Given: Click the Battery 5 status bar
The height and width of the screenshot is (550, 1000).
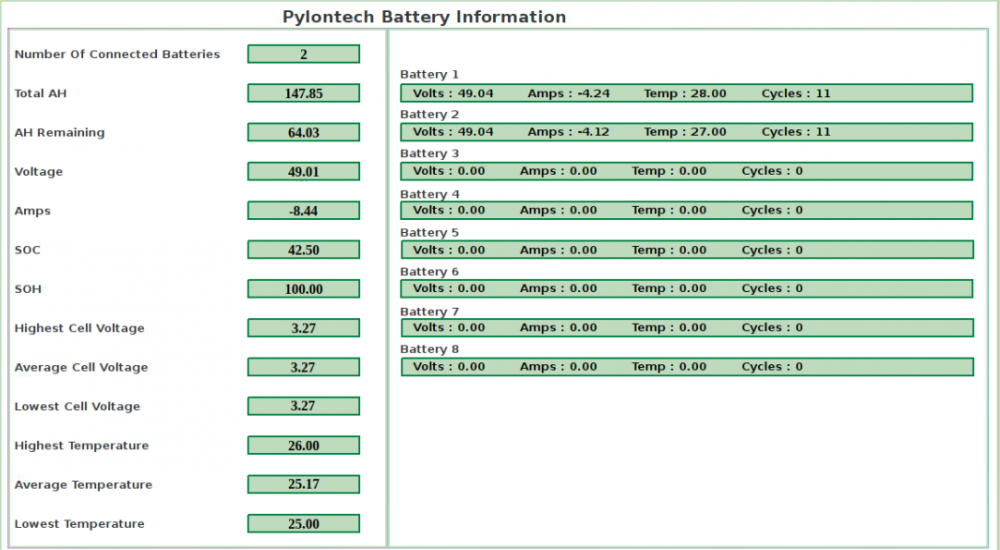Looking at the screenshot, I should (687, 249).
